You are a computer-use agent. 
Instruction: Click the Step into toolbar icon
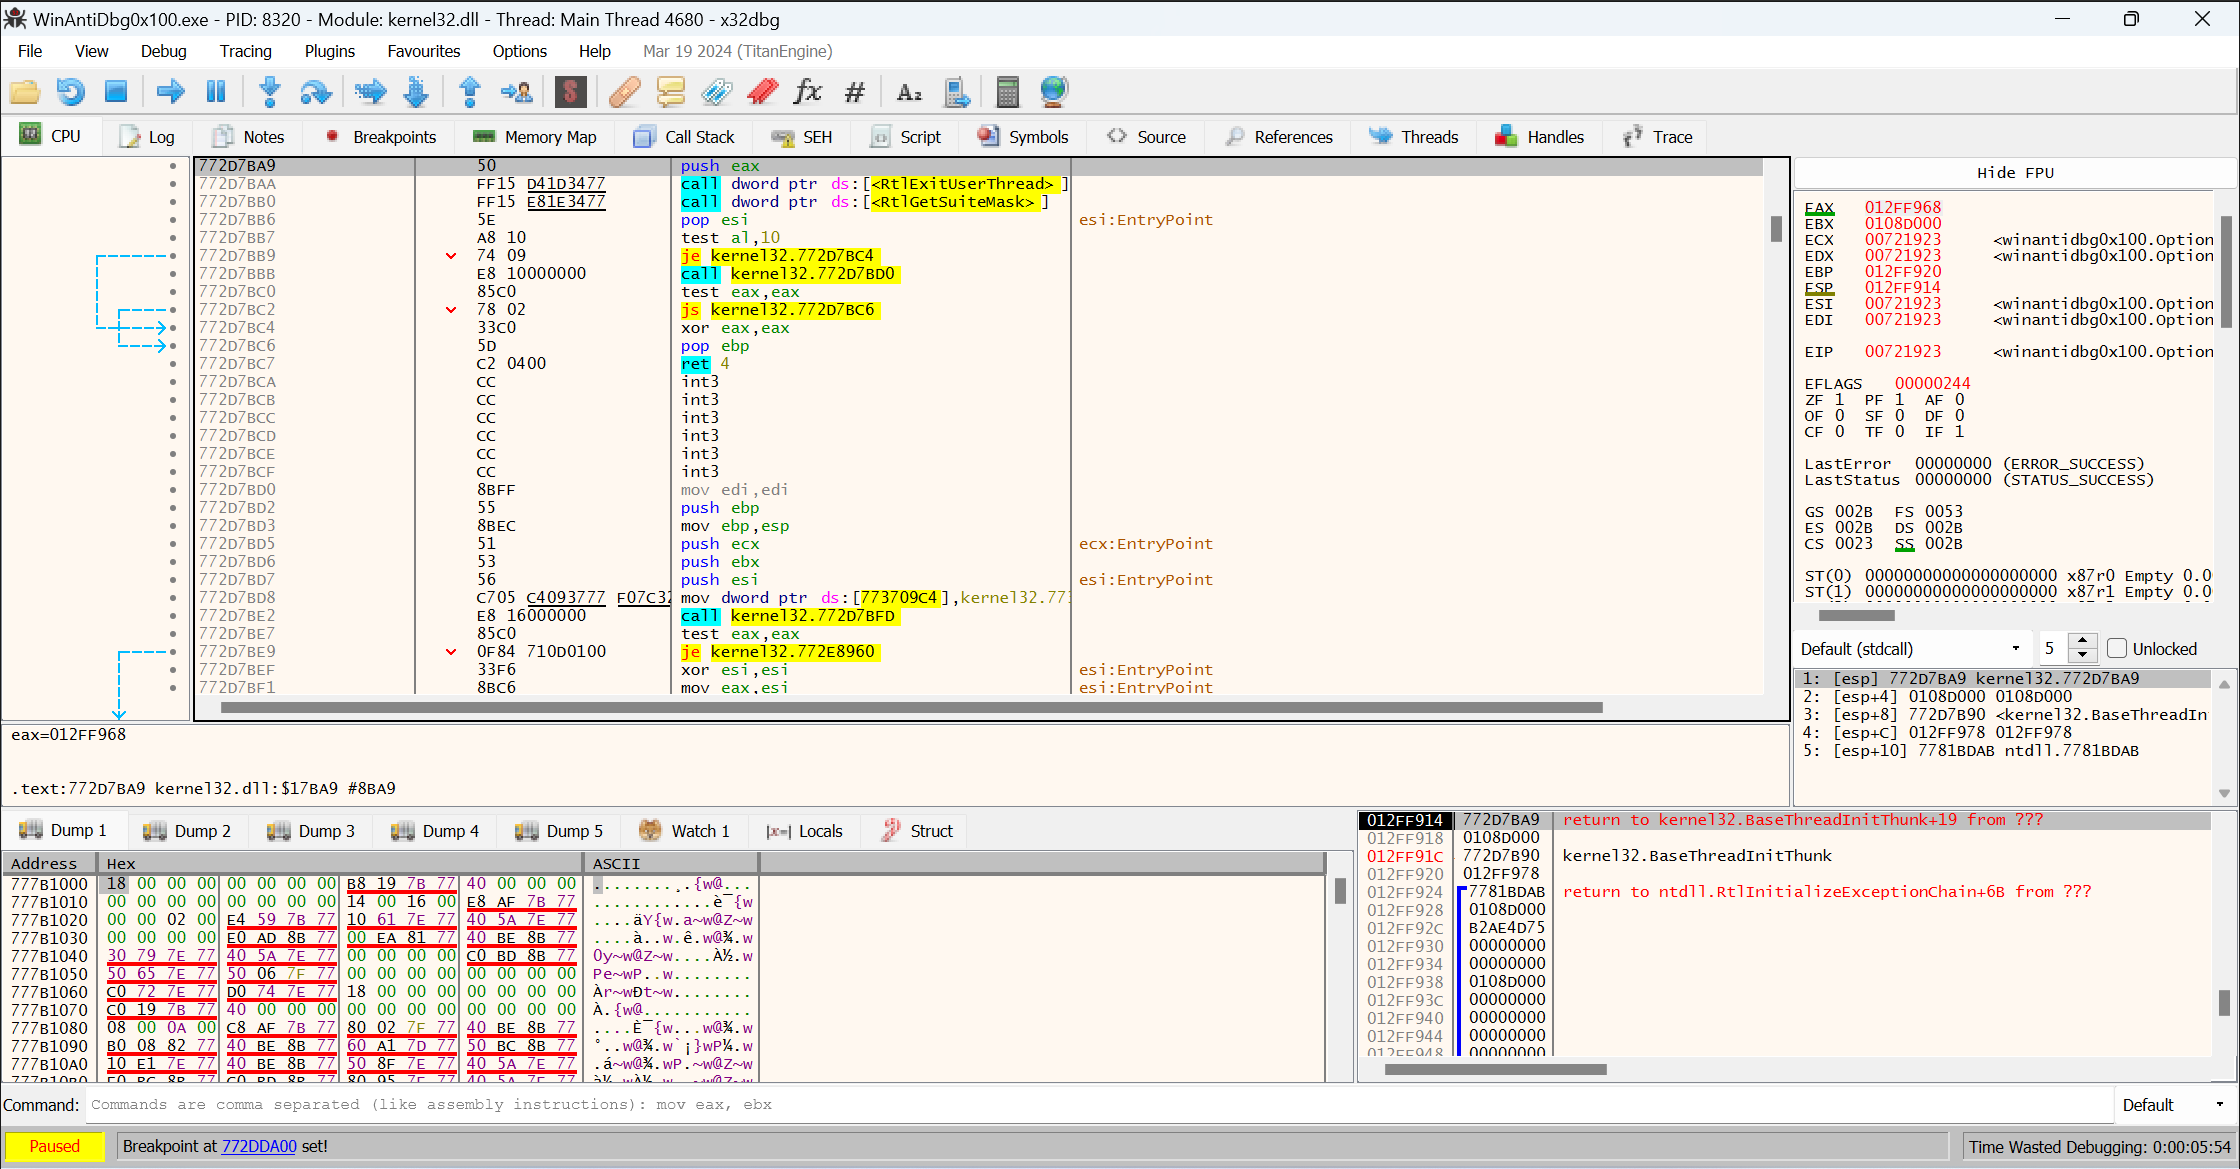click(x=270, y=92)
